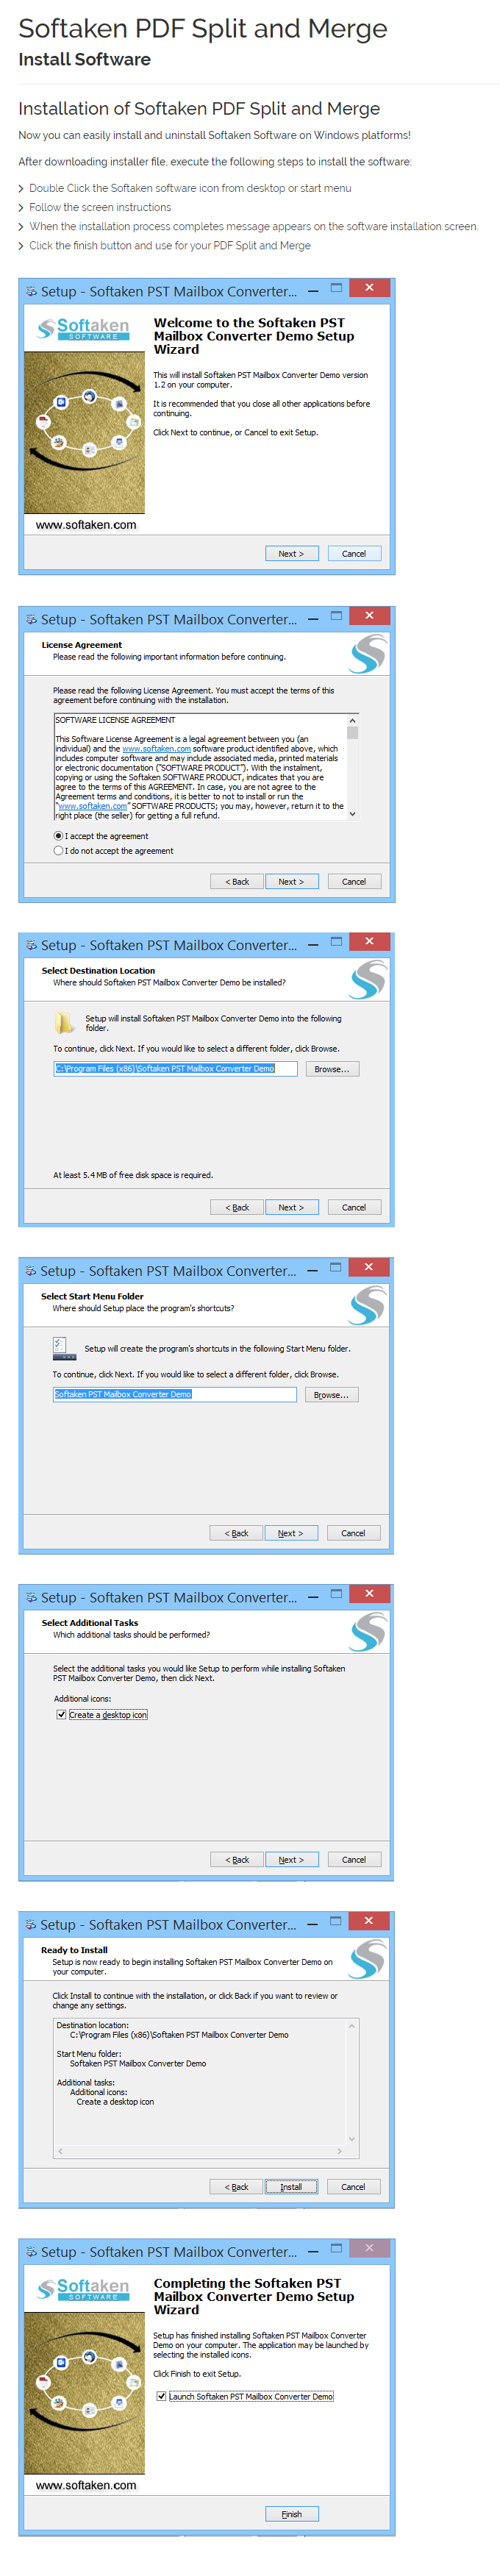500x2576 pixels.
Task: Click Softaken S logo in Select Start Menu Folder window
Action: 367,1305
